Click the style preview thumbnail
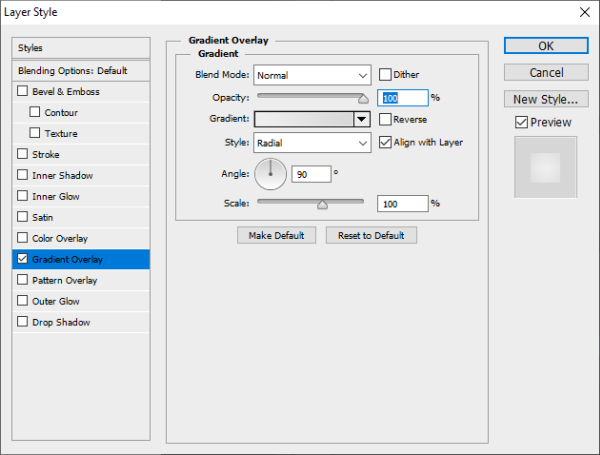This screenshot has height=455, width=600. pyautogui.click(x=545, y=168)
